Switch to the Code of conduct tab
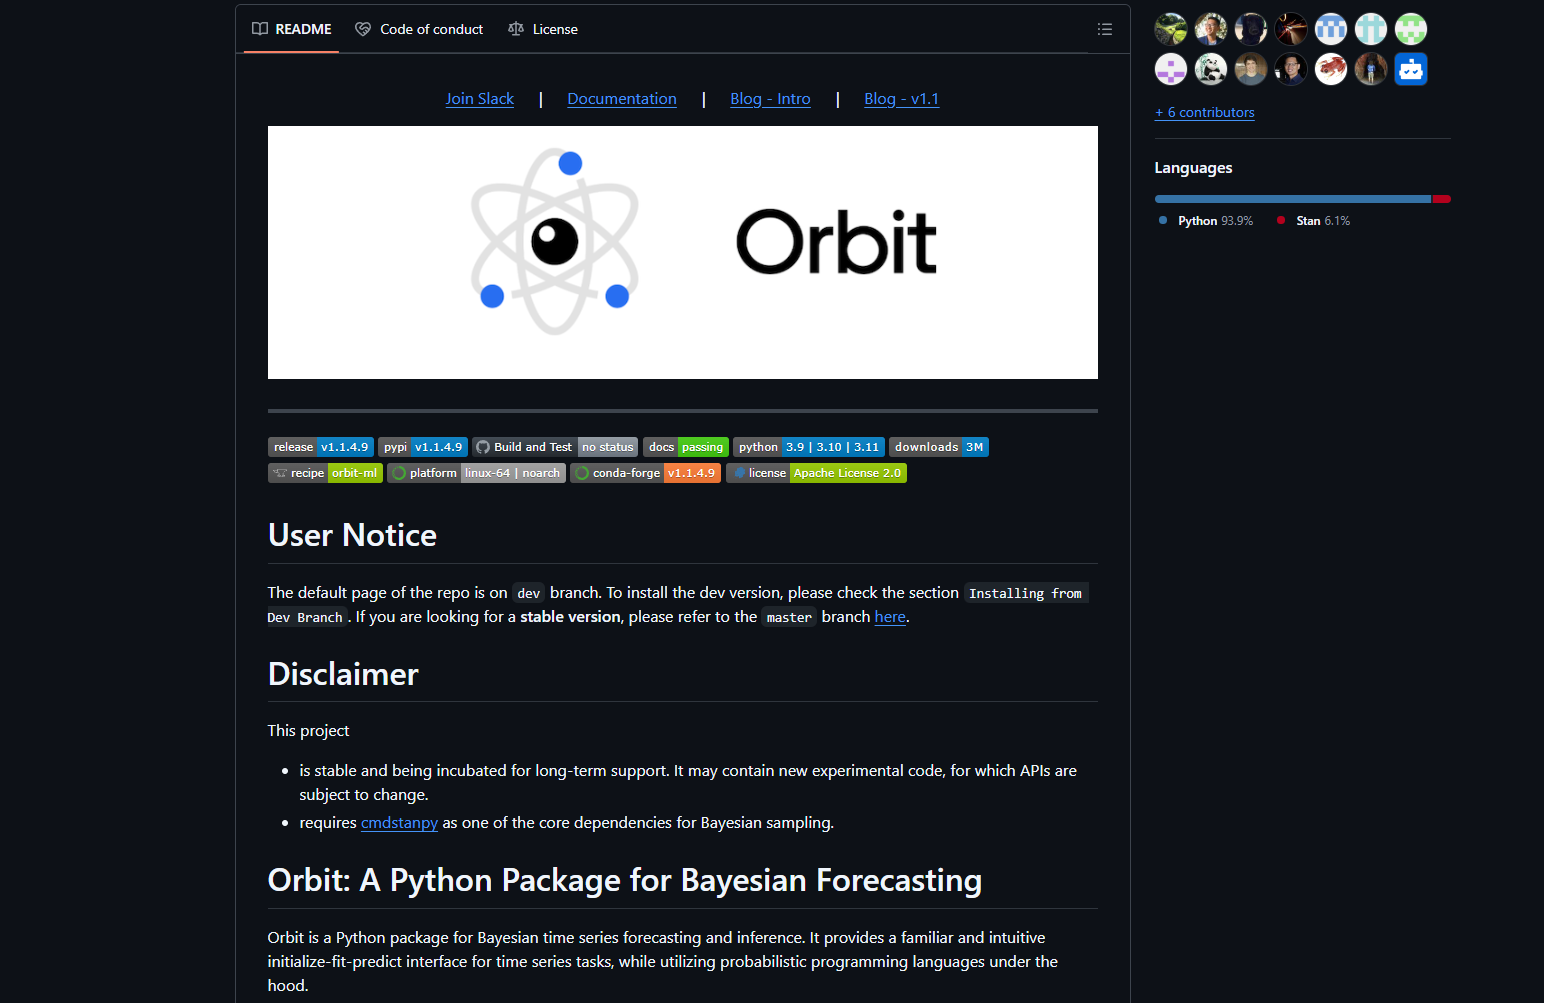1544x1003 pixels. (x=419, y=29)
